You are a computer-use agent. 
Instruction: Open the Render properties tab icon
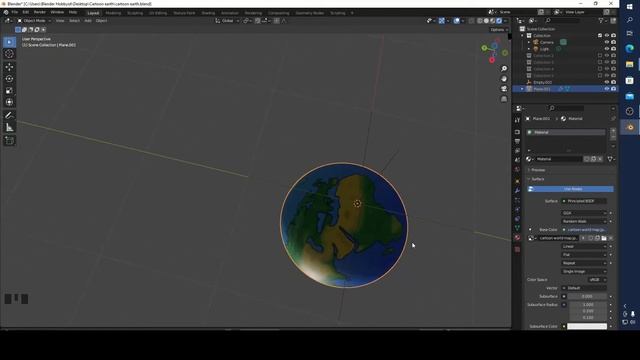coord(517,132)
